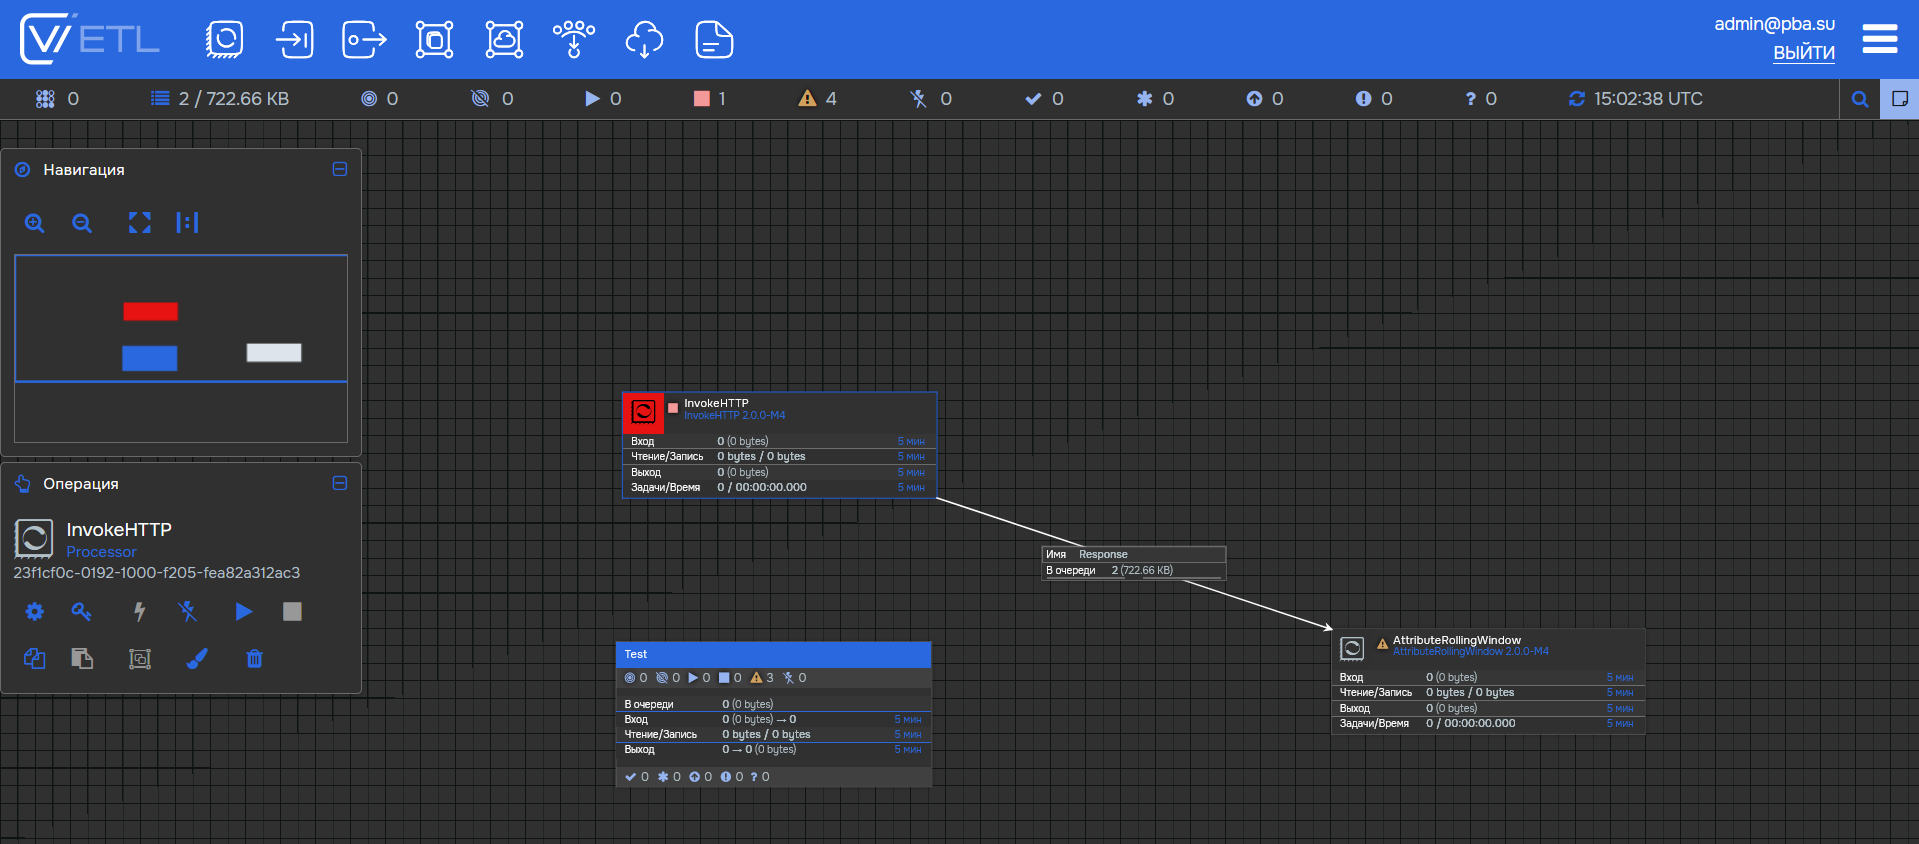
Task: Select the Processor component icon in toolbar
Action: point(224,40)
